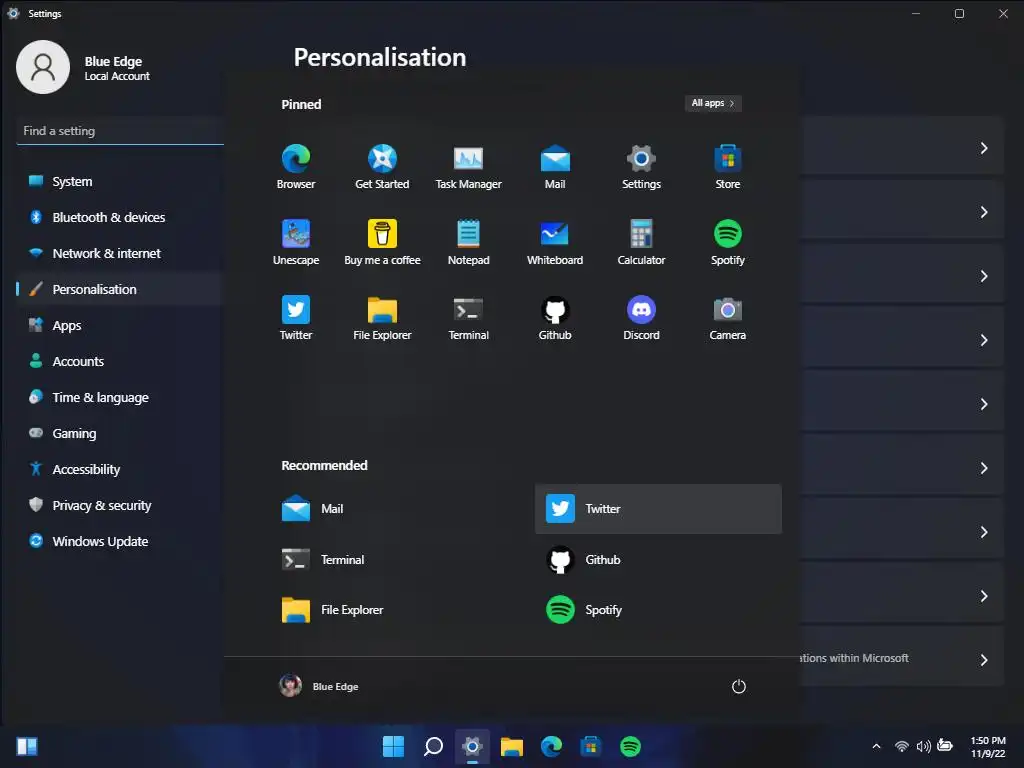This screenshot has width=1024, height=768.
Task: Launch Twitter from the Pinned grid
Action: point(296,318)
